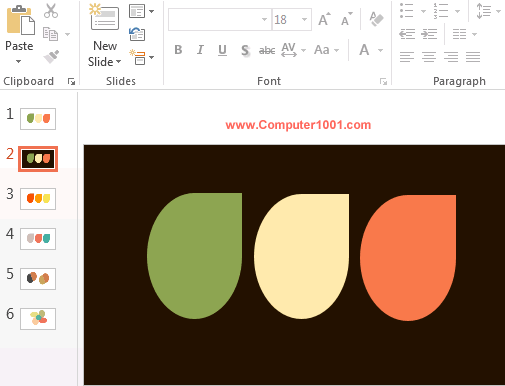Screen dimensions: 505x386
Task: Decrease list indent level
Action: 407,34
